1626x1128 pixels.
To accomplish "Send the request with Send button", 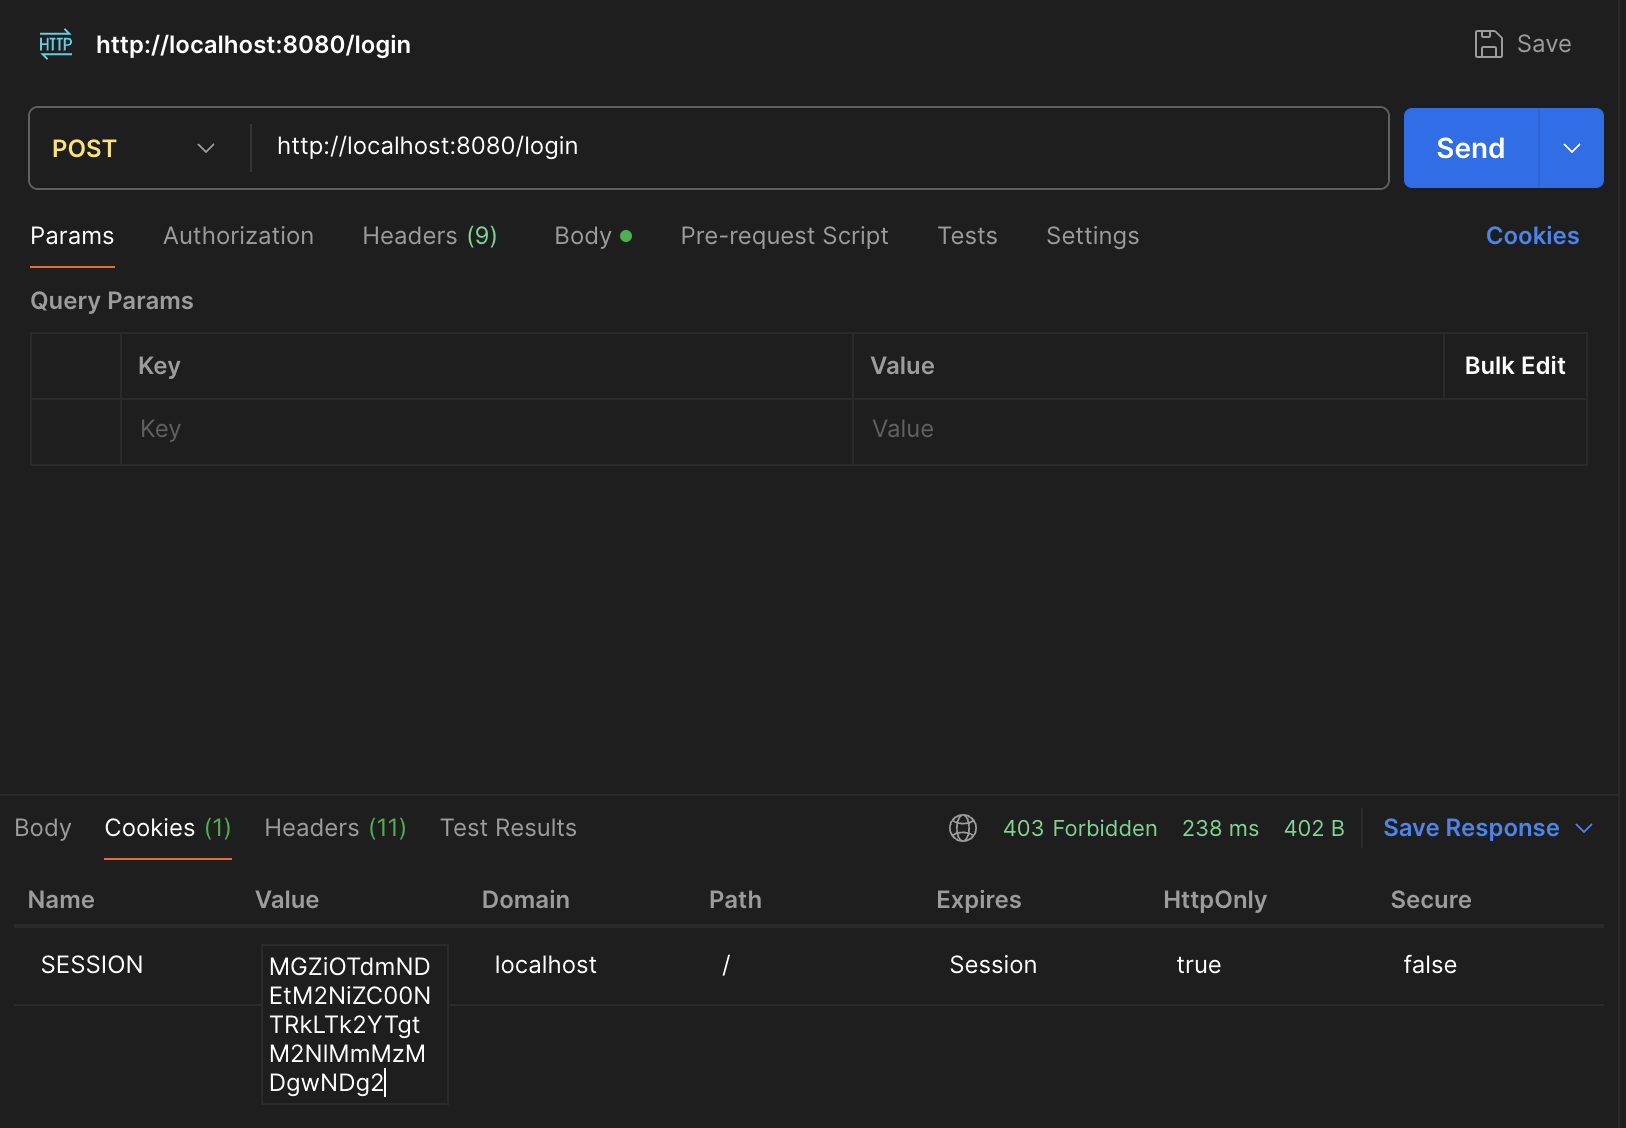I will (x=1470, y=148).
